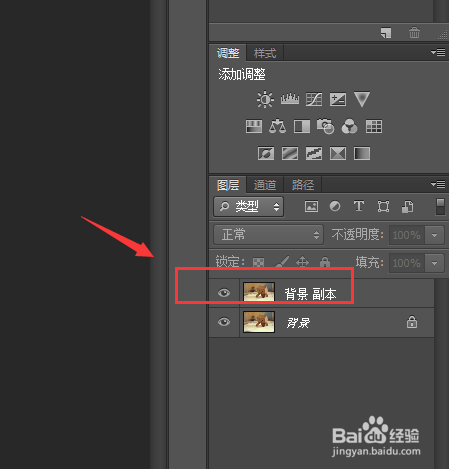Click the 不透明度 100% value field
449x469 pixels.
click(407, 235)
